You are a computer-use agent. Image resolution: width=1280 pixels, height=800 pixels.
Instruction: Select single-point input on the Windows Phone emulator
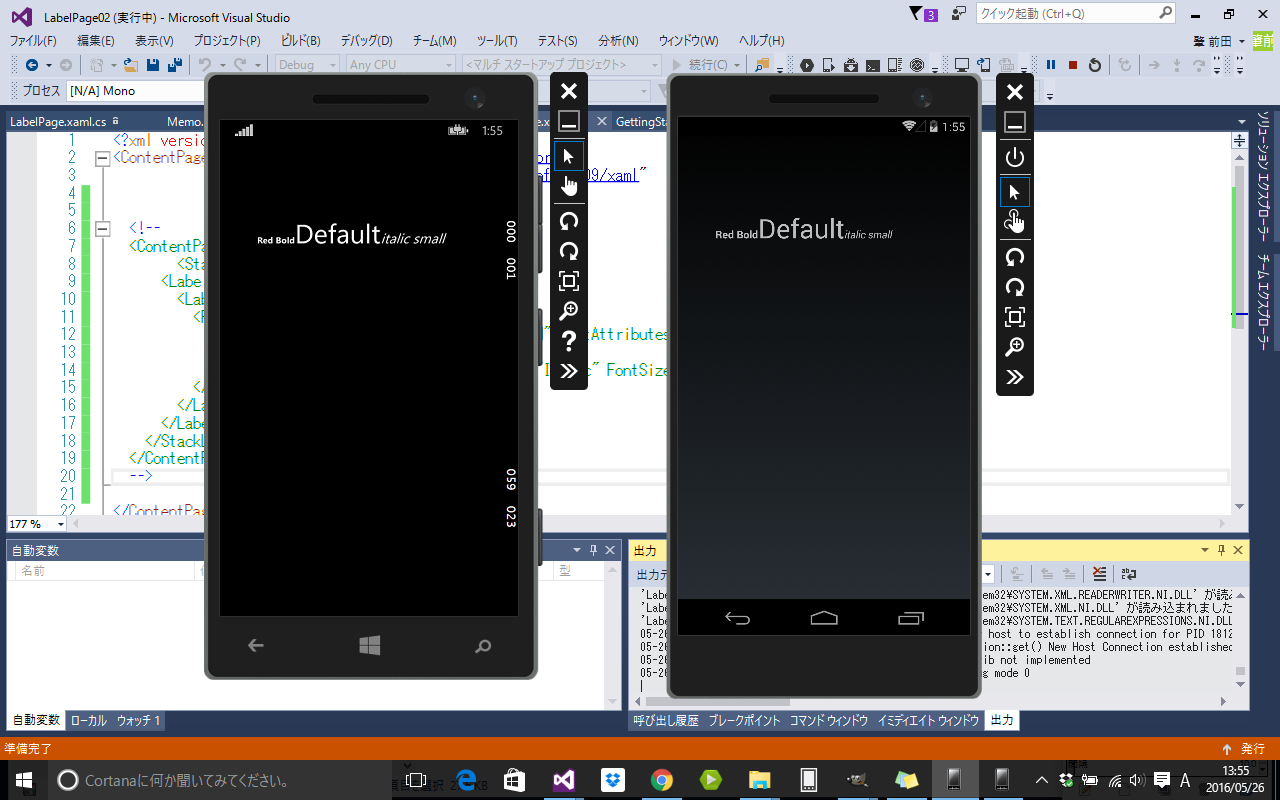(568, 156)
